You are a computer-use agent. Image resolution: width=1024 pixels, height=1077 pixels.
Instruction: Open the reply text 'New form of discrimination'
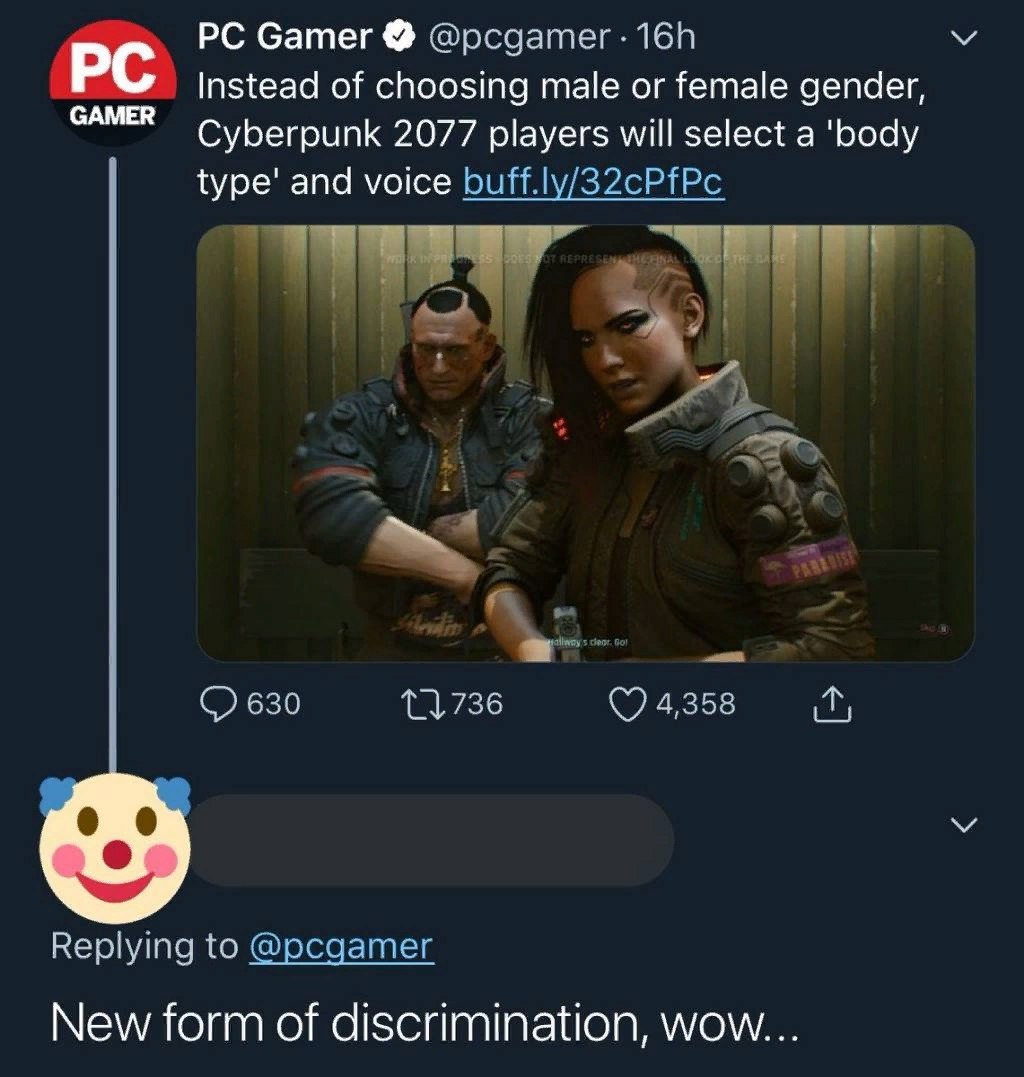(x=424, y=1023)
